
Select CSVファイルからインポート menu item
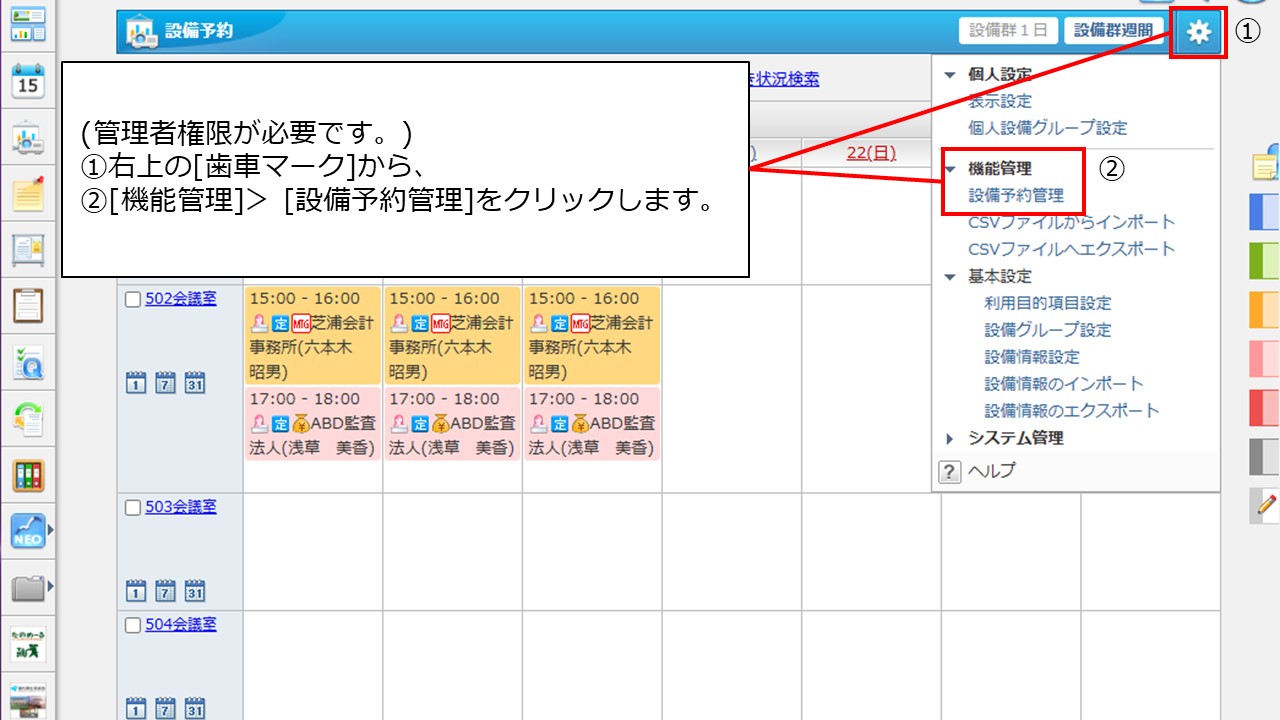pyautogui.click(x=1071, y=222)
